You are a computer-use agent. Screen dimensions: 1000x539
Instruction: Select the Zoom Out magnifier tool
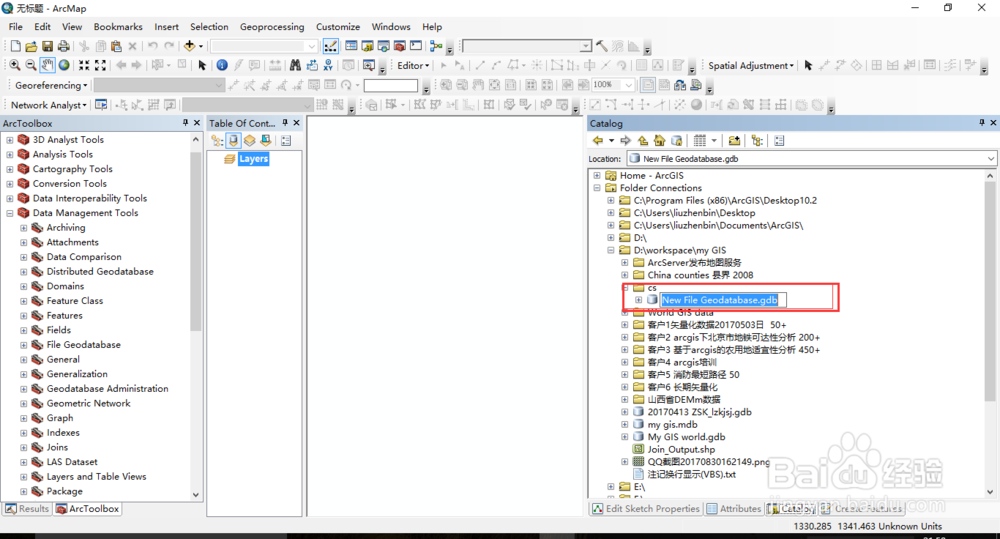31,65
